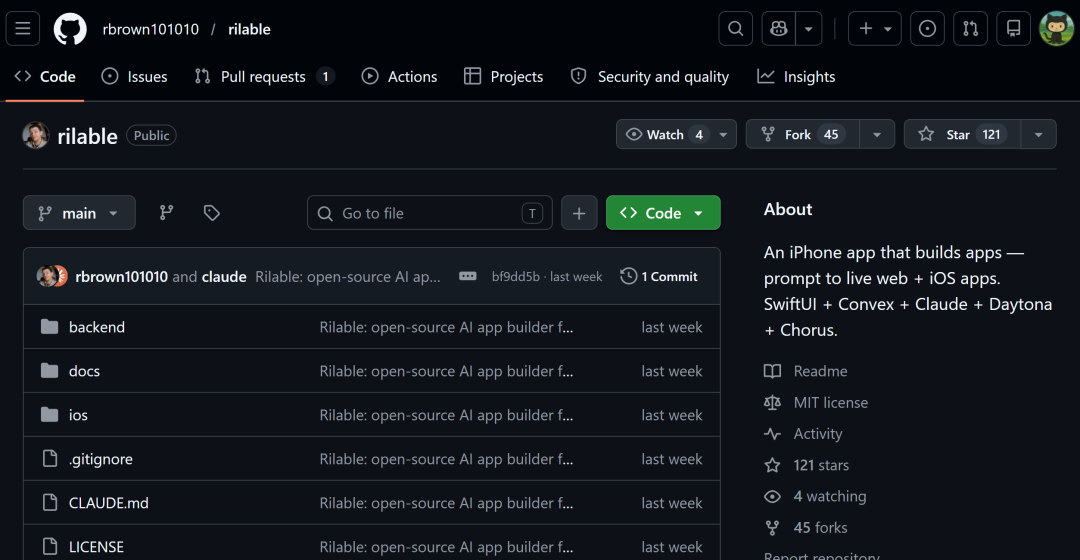
Task: Open the green Code dropdown button
Action: (663, 213)
